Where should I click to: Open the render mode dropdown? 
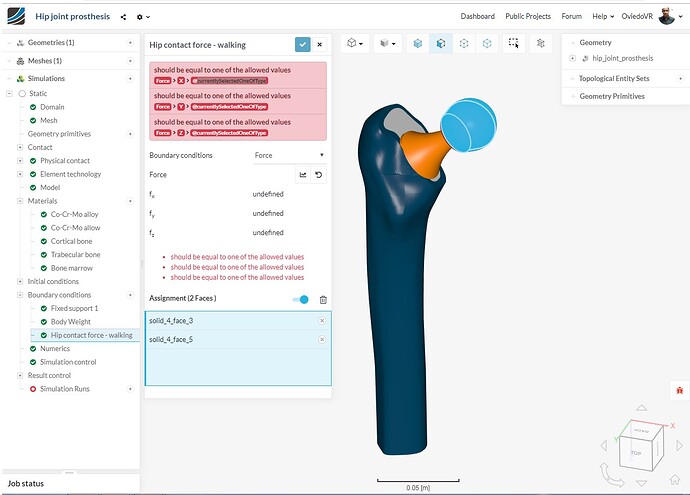388,43
